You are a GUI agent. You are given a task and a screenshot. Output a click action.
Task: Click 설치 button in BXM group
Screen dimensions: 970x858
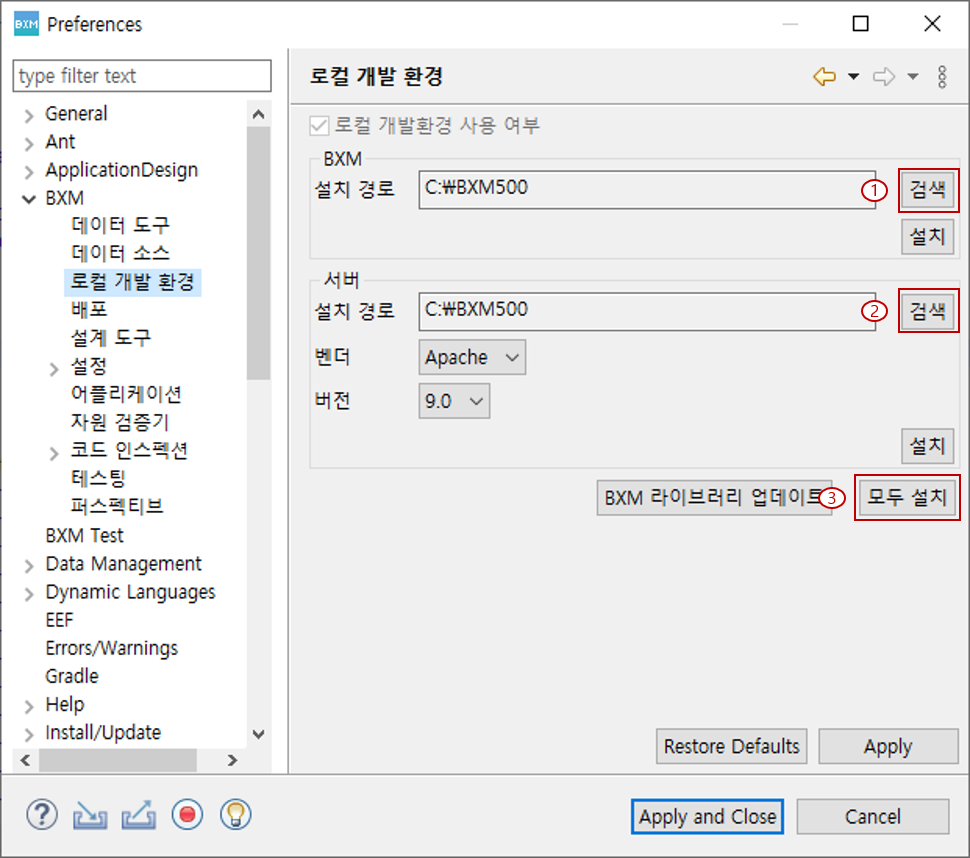[927, 236]
